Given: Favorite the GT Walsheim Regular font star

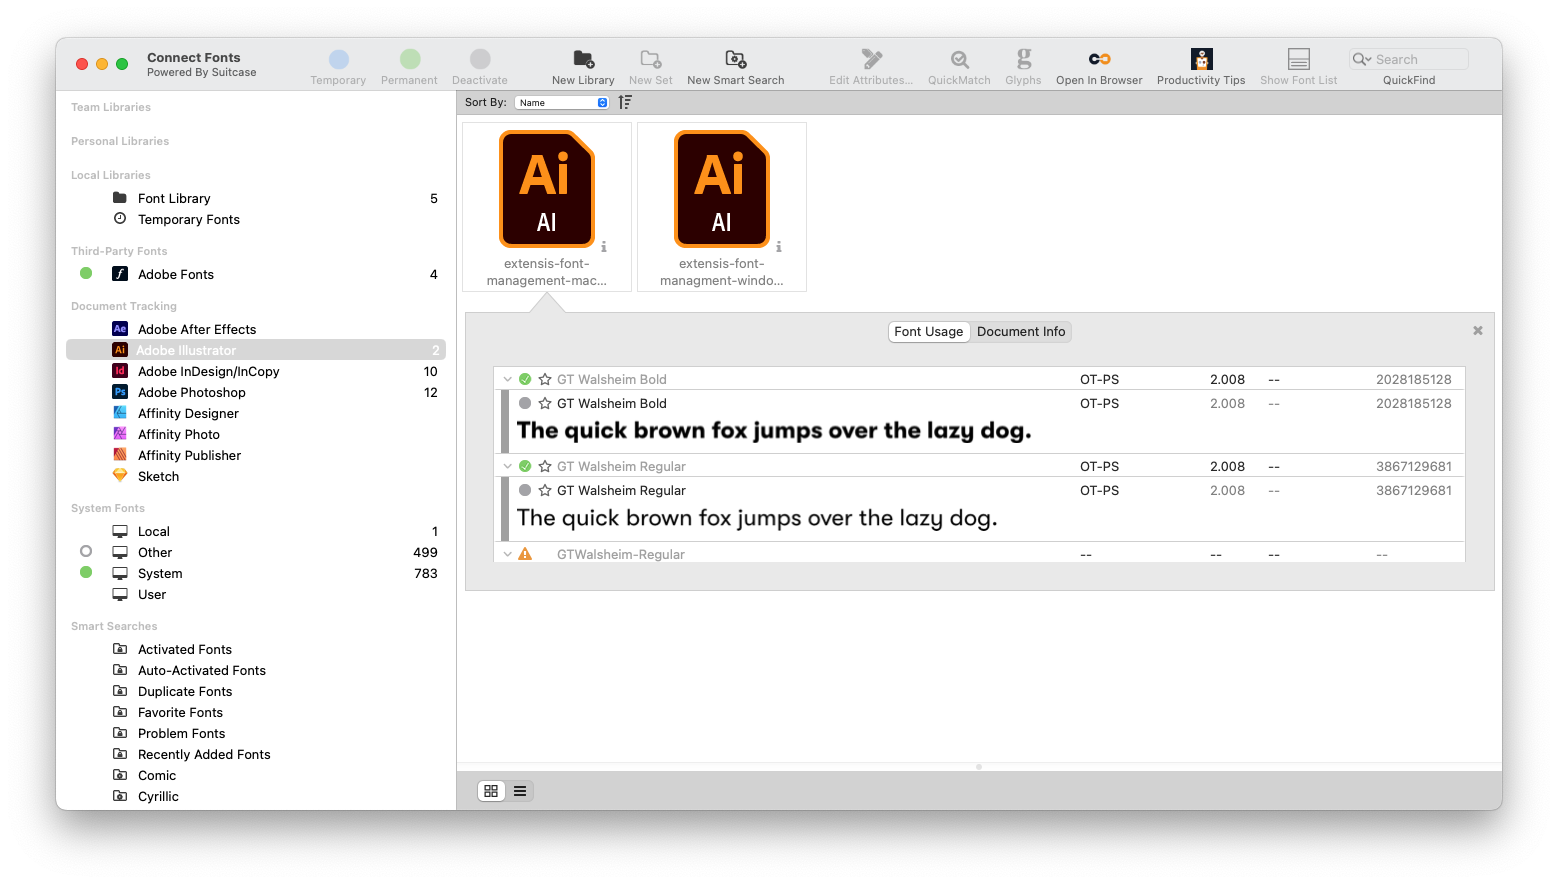Looking at the screenshot, I should tap(545, 490).
